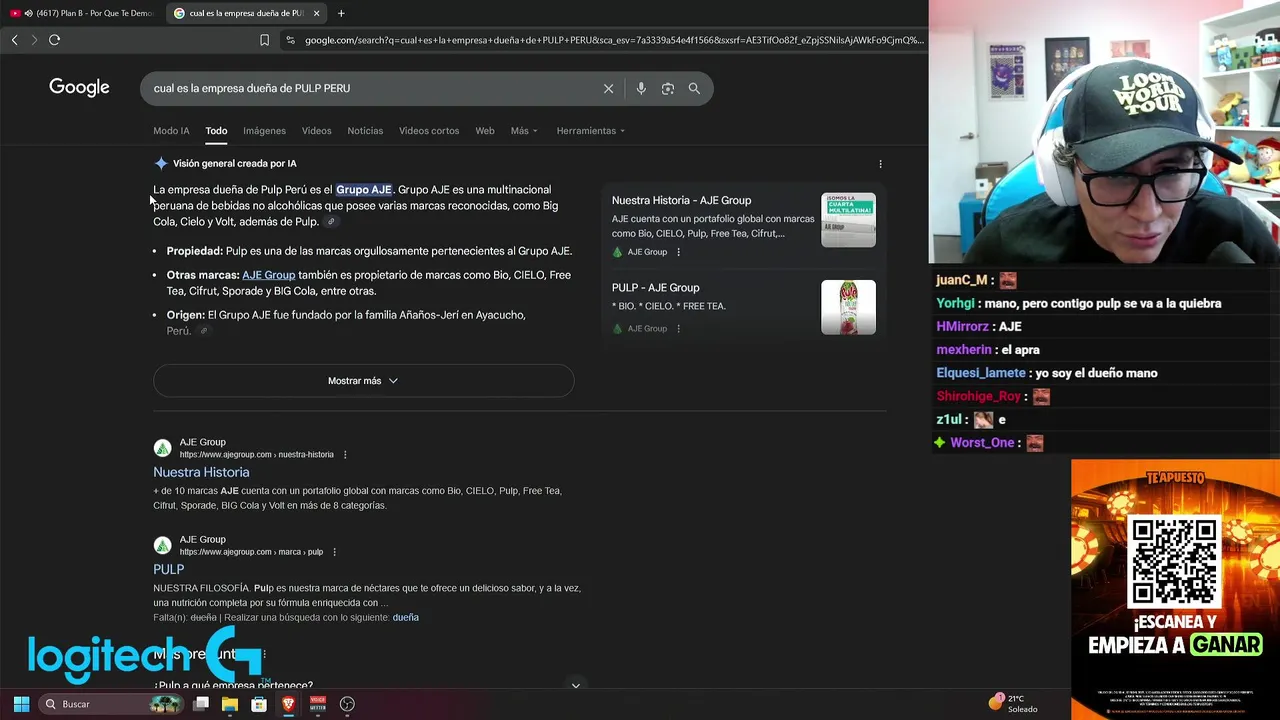Select the Todo results tab
The height and width of the screenshot is (720, 1280).
[216, 131]
